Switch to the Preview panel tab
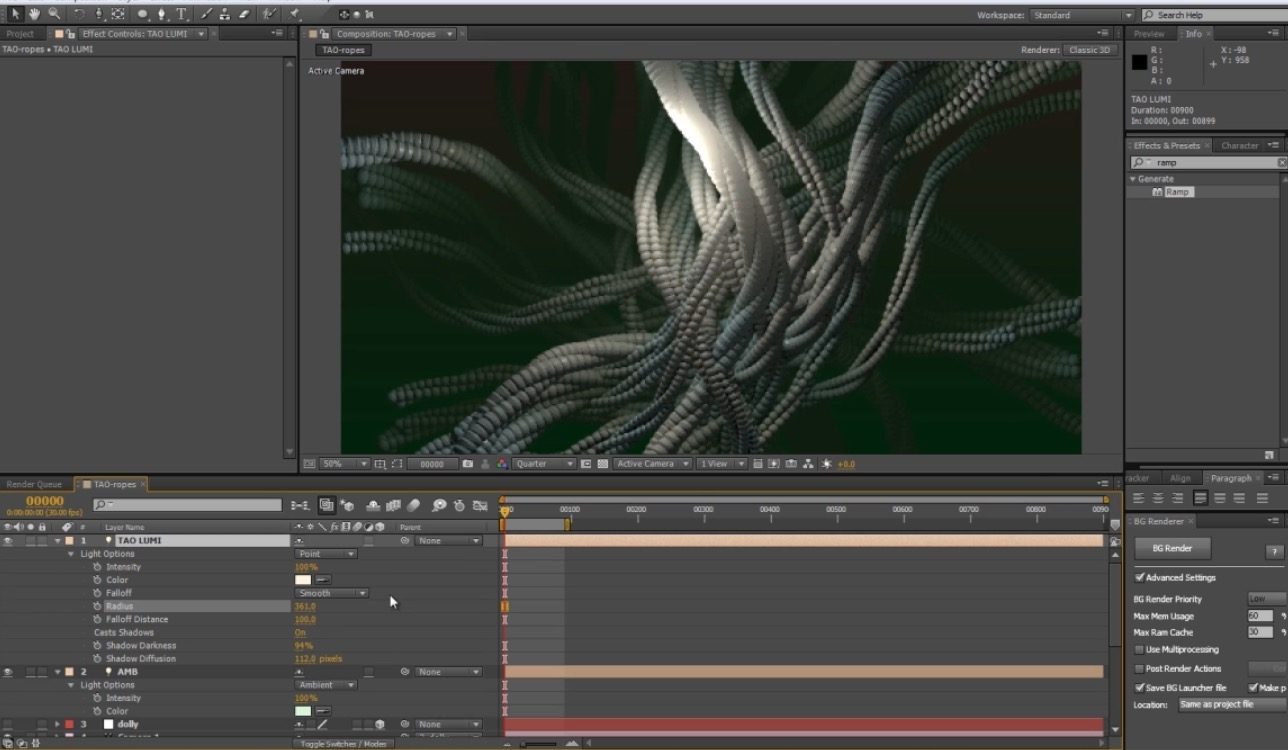The image size is (1288, 750). 1149,34
